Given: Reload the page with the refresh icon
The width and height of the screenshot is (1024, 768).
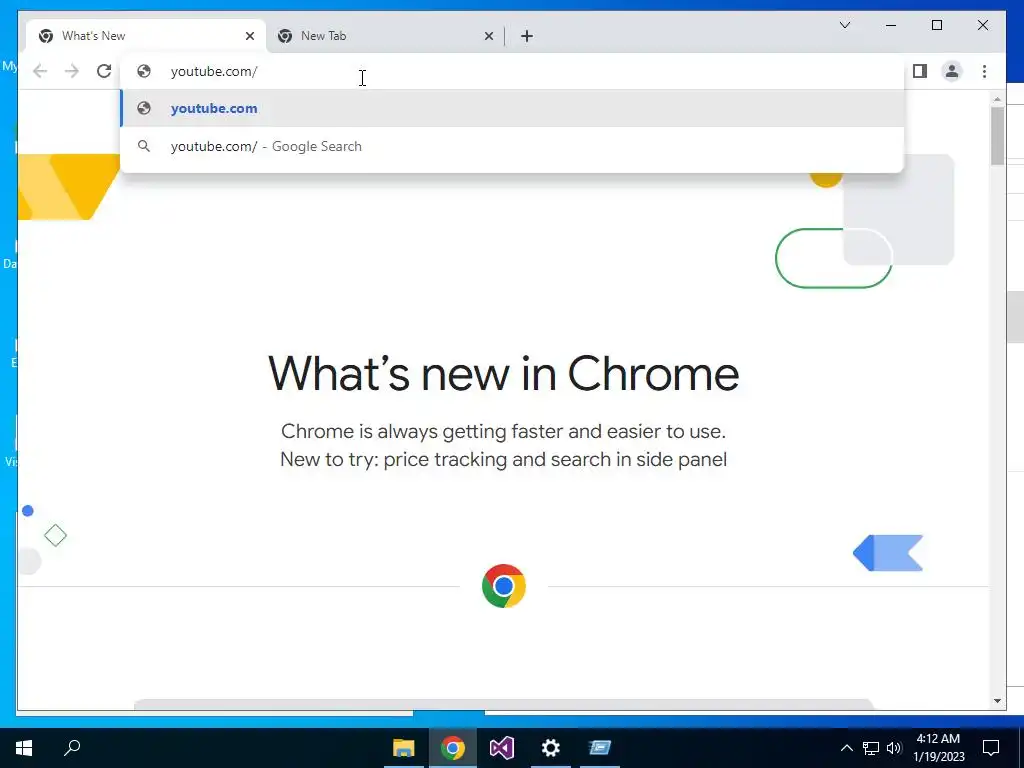Looking at the screenshot, I should click(104, 71).
